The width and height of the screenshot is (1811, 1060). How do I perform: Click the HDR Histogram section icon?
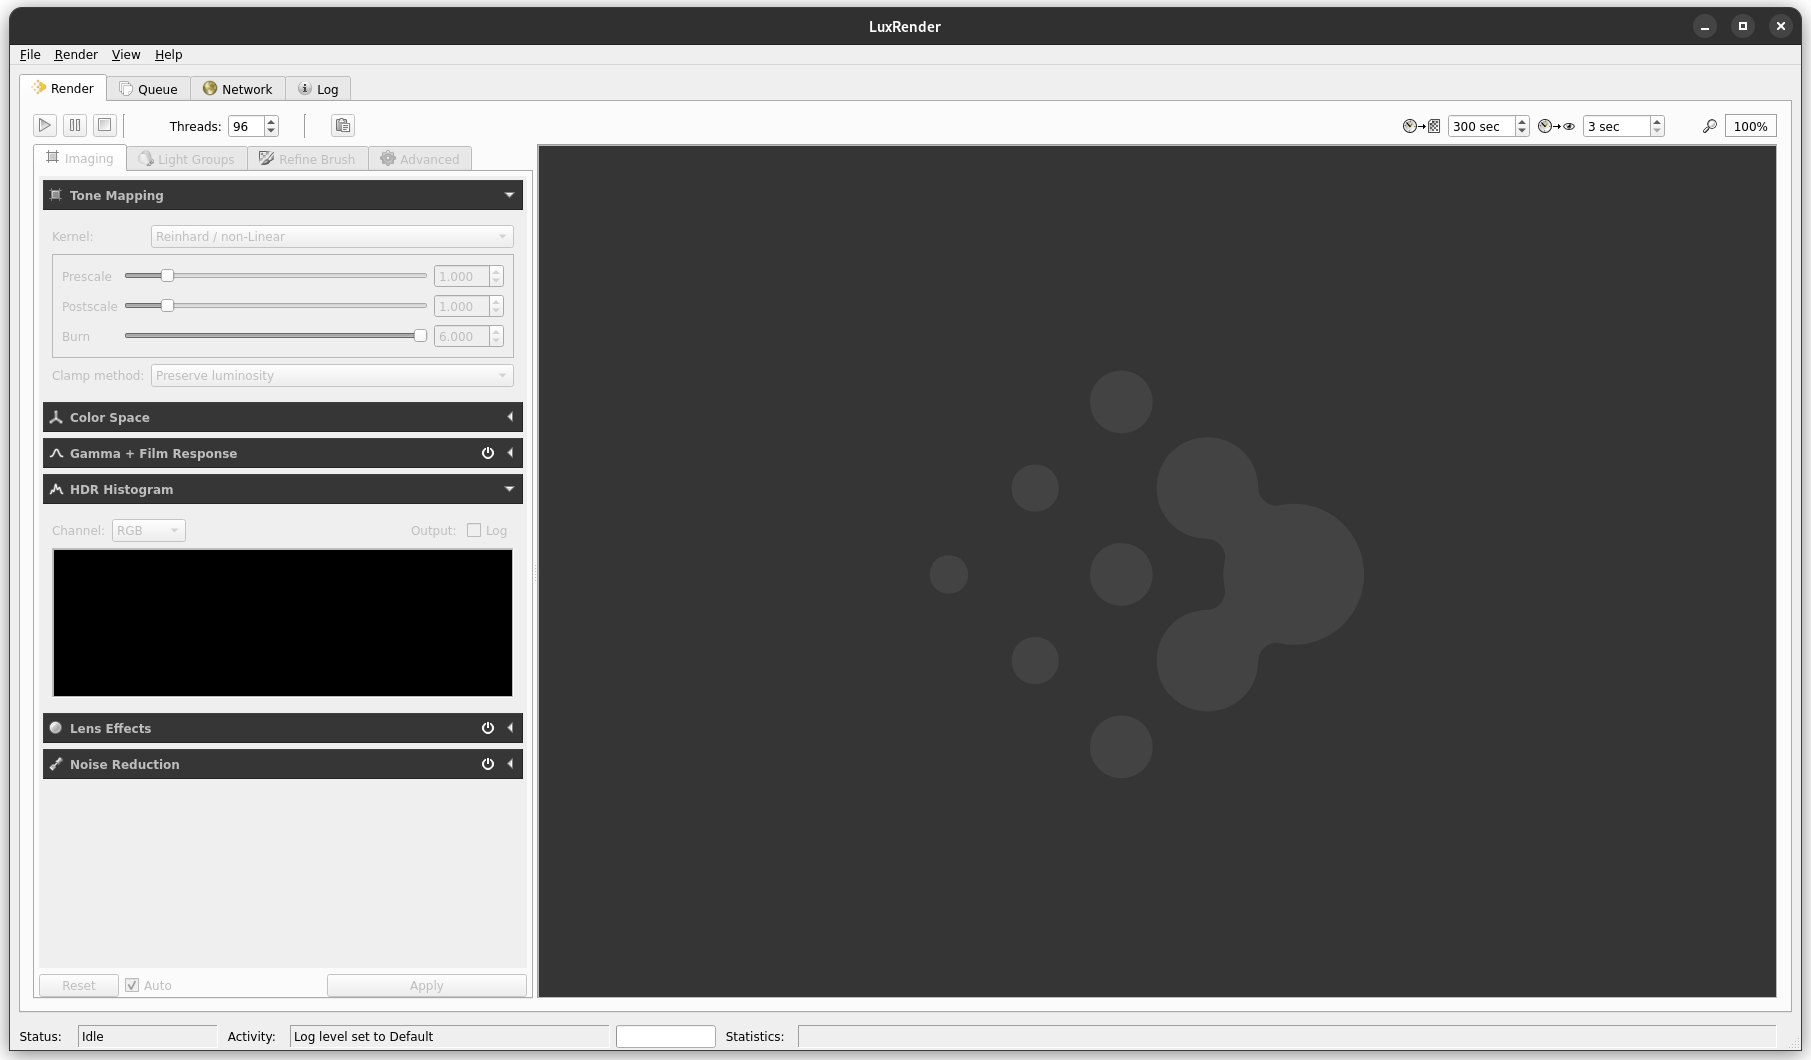pos(56,489)
